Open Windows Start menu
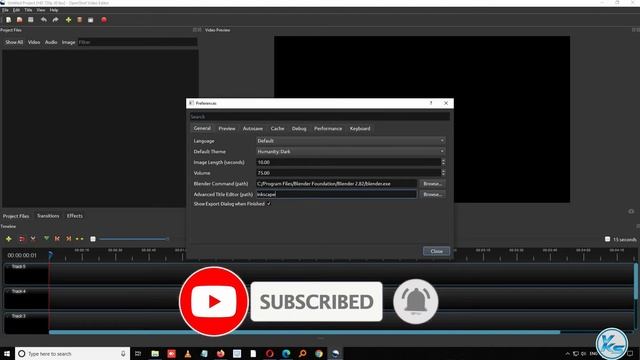This screenshot has width=640, height=360. pos(7,353)
